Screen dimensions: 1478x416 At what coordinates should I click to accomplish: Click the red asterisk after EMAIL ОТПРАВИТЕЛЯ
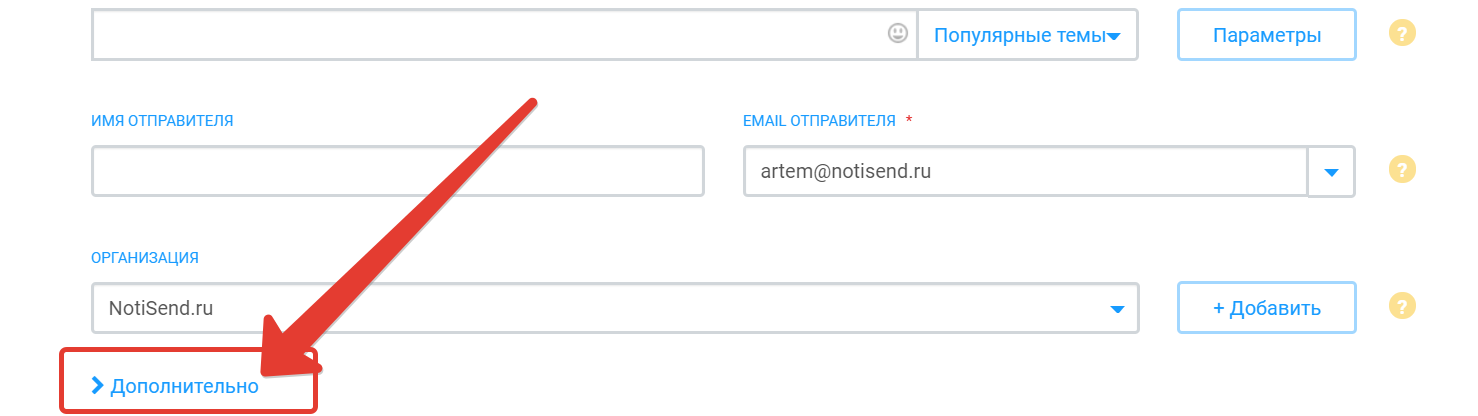tap(909, 120)
